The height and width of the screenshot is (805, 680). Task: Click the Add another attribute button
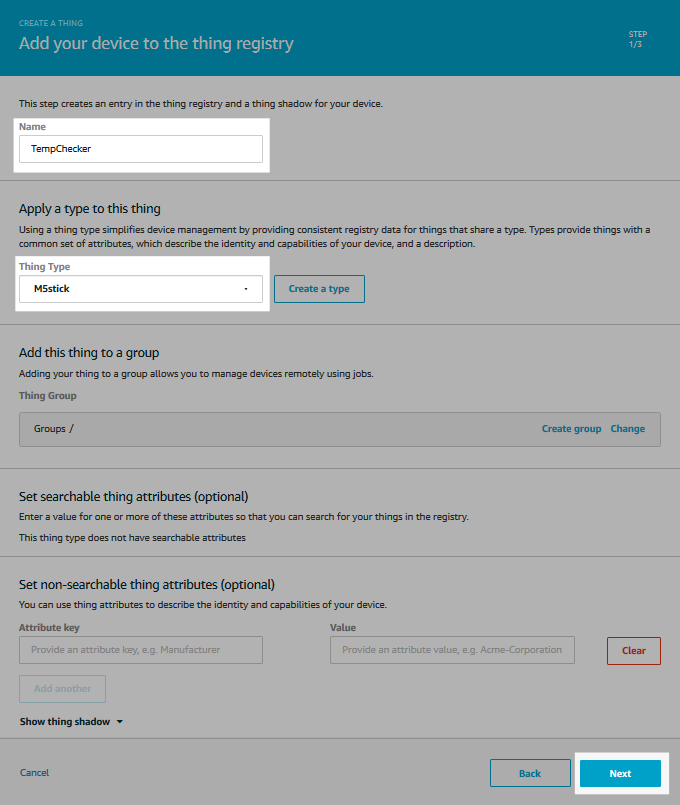(x=62, y=688)
